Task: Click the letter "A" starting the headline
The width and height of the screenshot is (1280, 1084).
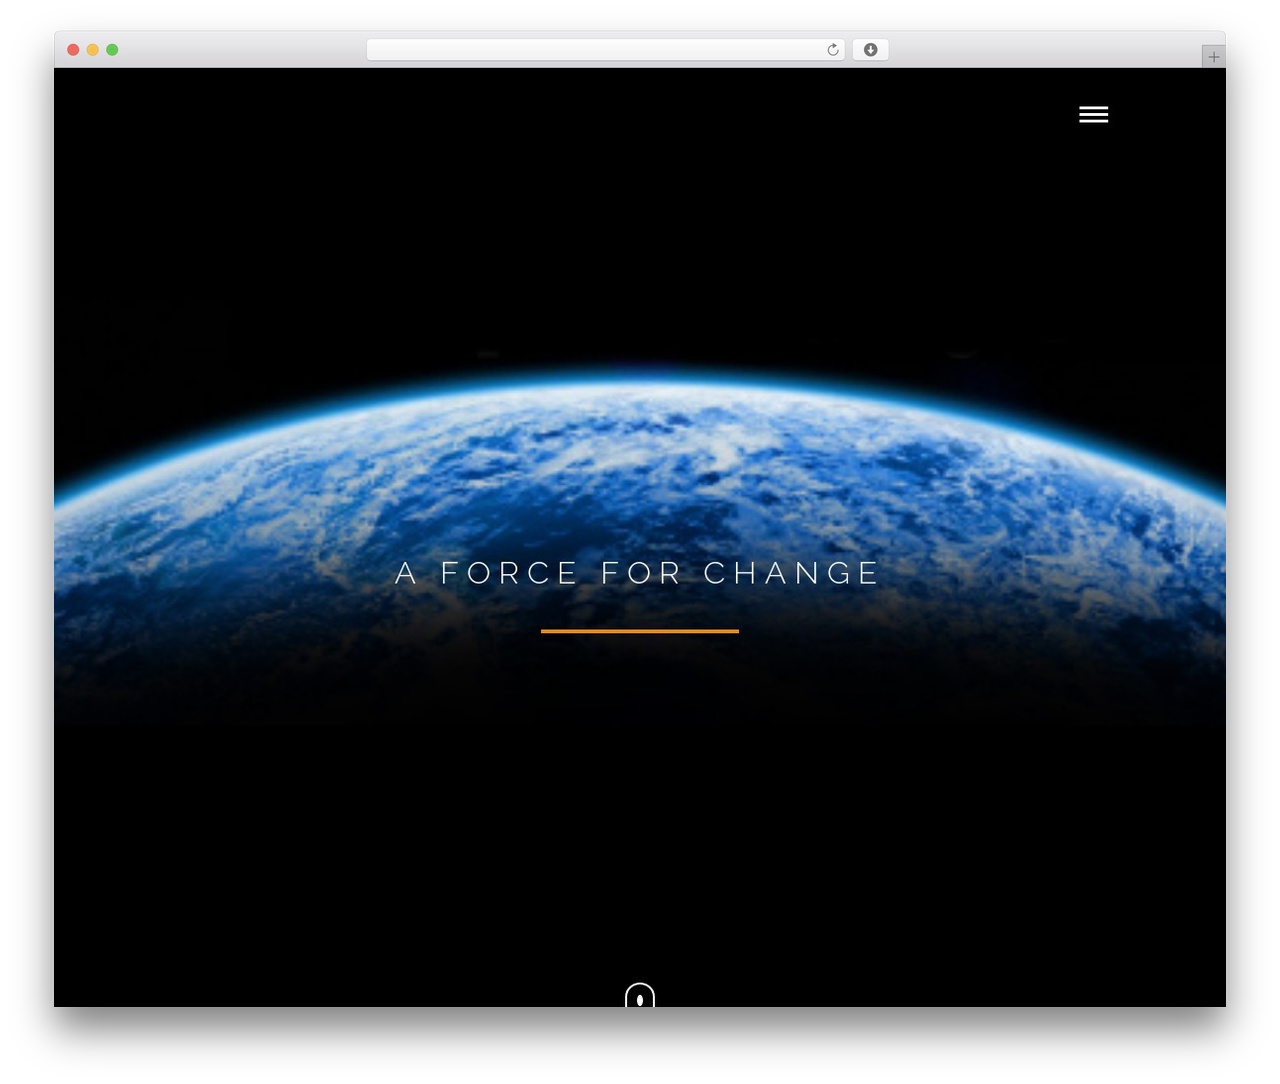Action: [405, 573]
